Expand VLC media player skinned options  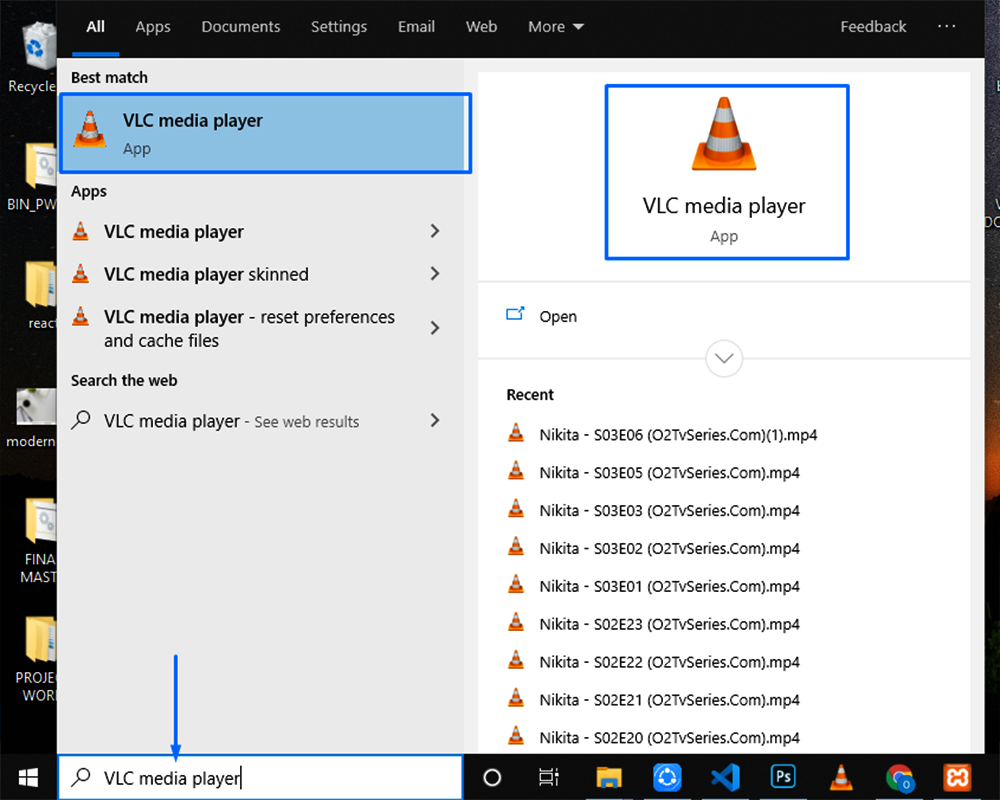434,274
